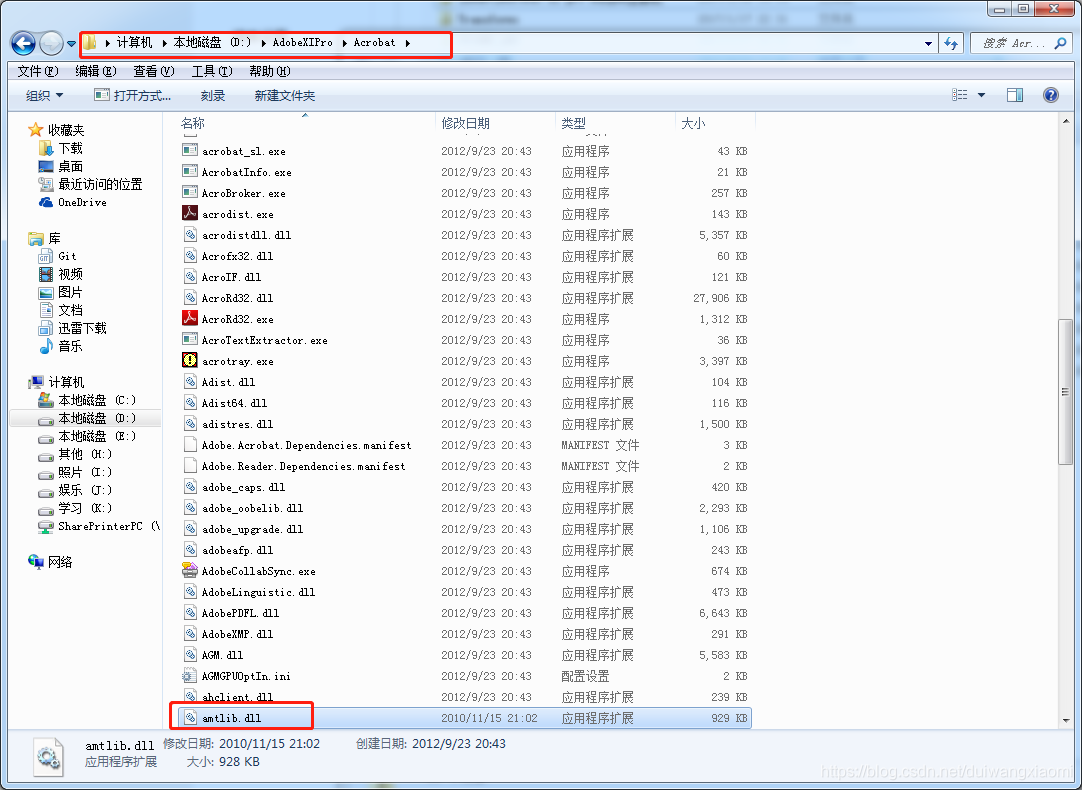Open the more view options arrow
1082x790 pixels.
click(981, 95)
